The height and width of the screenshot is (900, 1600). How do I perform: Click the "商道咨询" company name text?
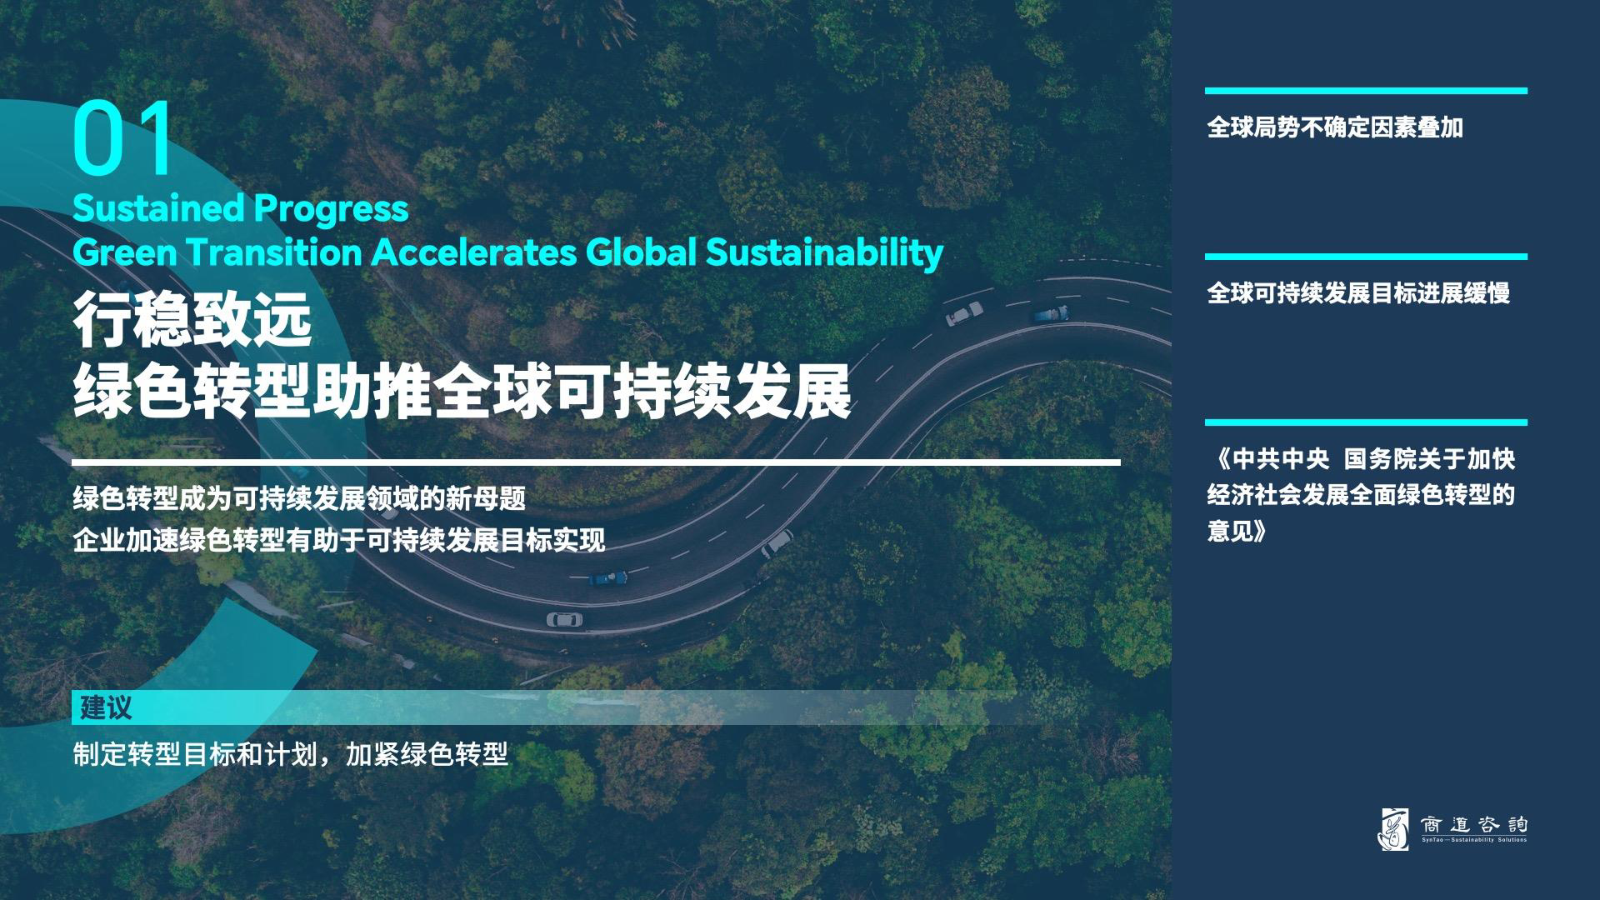[x=1474, y=825]
